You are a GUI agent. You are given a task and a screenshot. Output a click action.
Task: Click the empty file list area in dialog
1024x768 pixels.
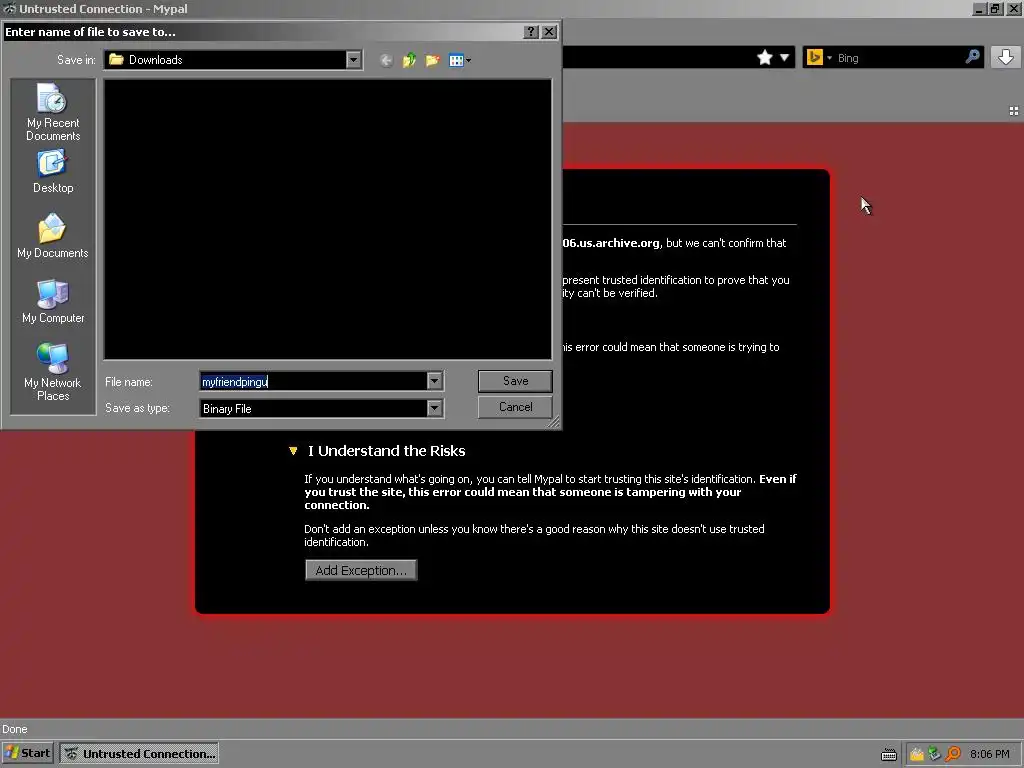[x=328, y=219]
